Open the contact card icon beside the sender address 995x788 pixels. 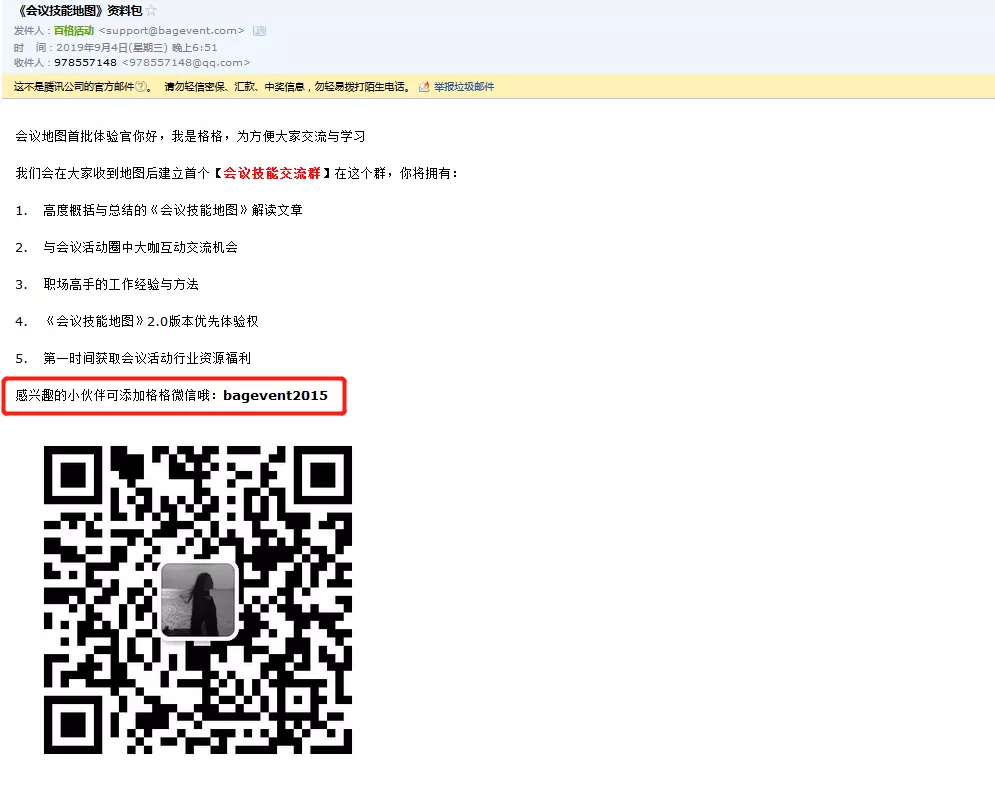tap(260, 30)
